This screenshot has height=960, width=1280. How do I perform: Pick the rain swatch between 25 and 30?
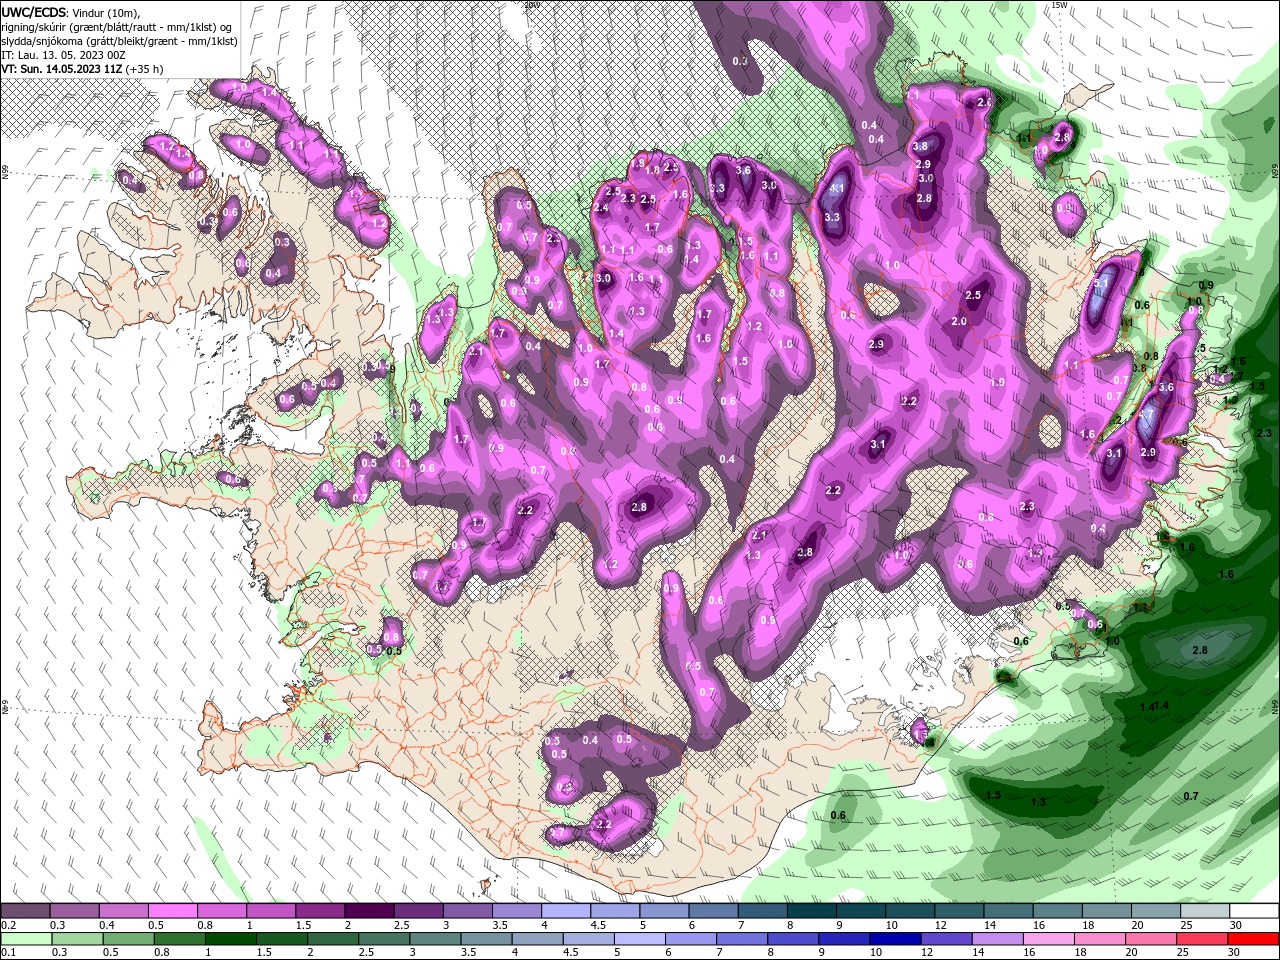[1203, 939]
